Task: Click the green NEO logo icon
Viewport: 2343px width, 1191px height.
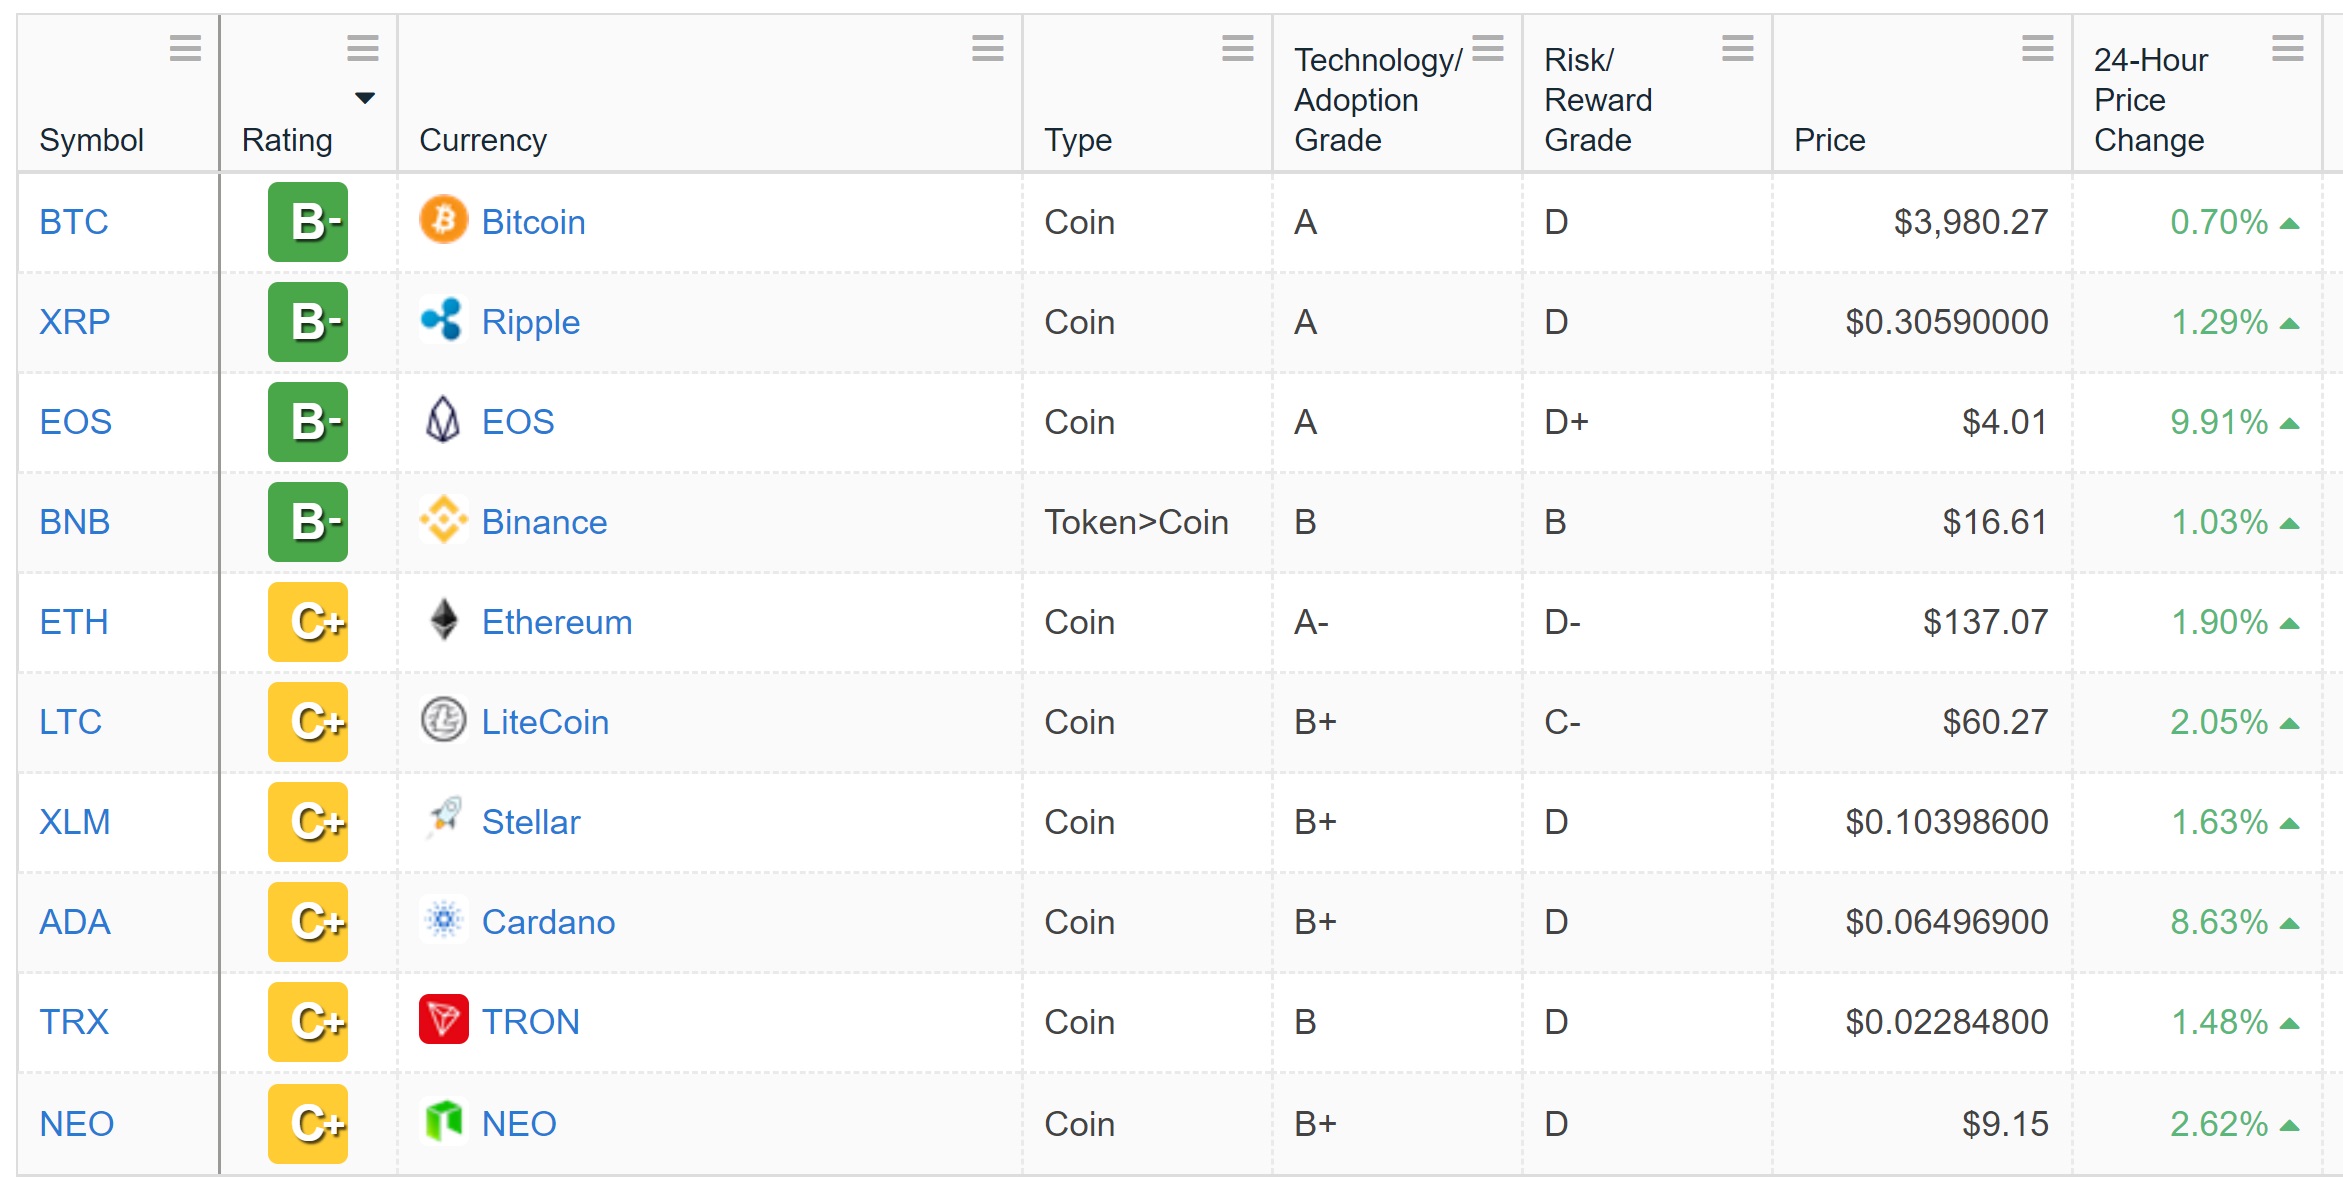Action: tap(443, 1121)
